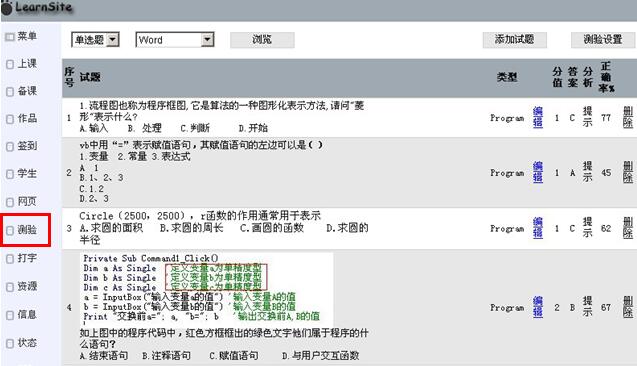The height and width of the screenshot is (366, 637).
Task: Click correct rate 45 in question 2
Action: coord(606,173)
